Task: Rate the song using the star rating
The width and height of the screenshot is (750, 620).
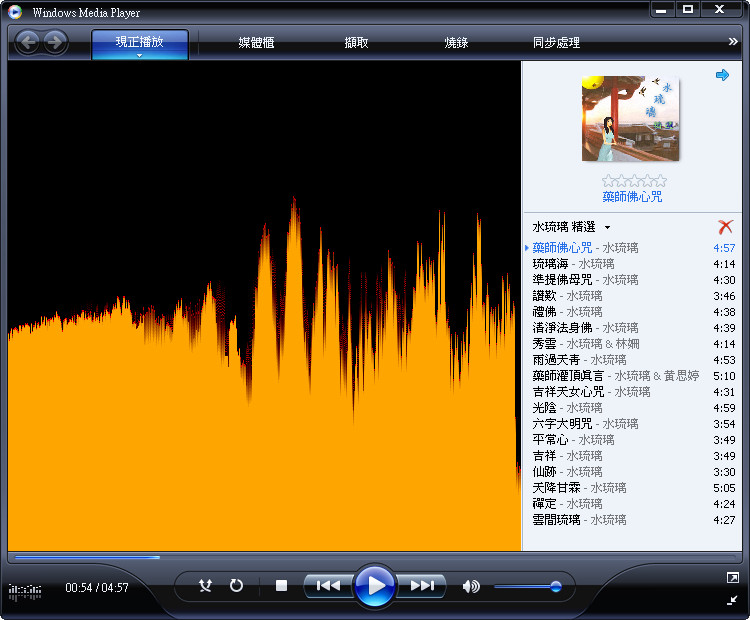Action: [634, 180]
